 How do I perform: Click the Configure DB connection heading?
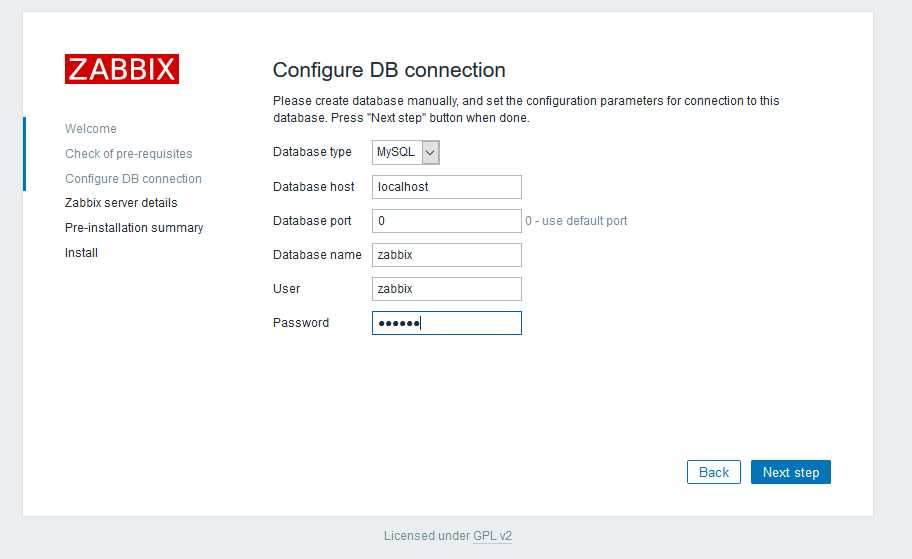click(389, 70)
